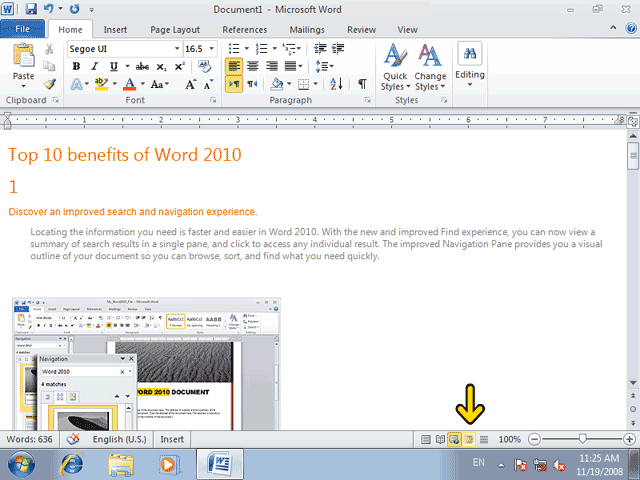Click the Decrease Indent icon

(x=320, y=49)
